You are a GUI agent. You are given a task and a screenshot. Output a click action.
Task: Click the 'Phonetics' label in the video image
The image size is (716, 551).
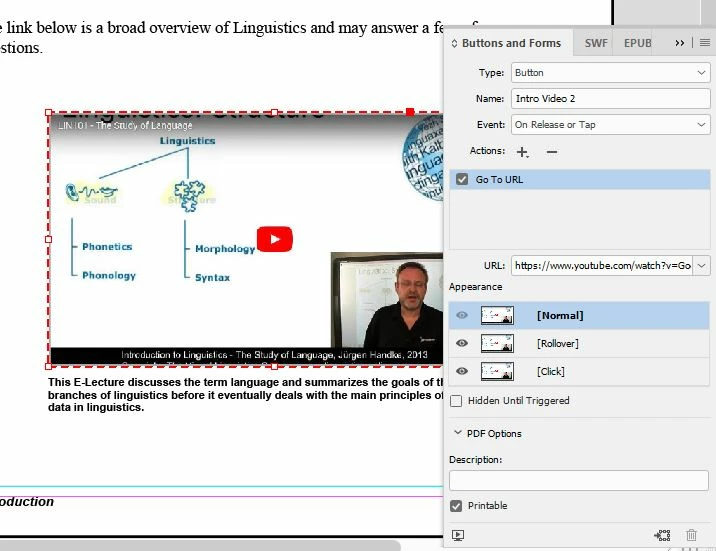click(x=107, y=247)
